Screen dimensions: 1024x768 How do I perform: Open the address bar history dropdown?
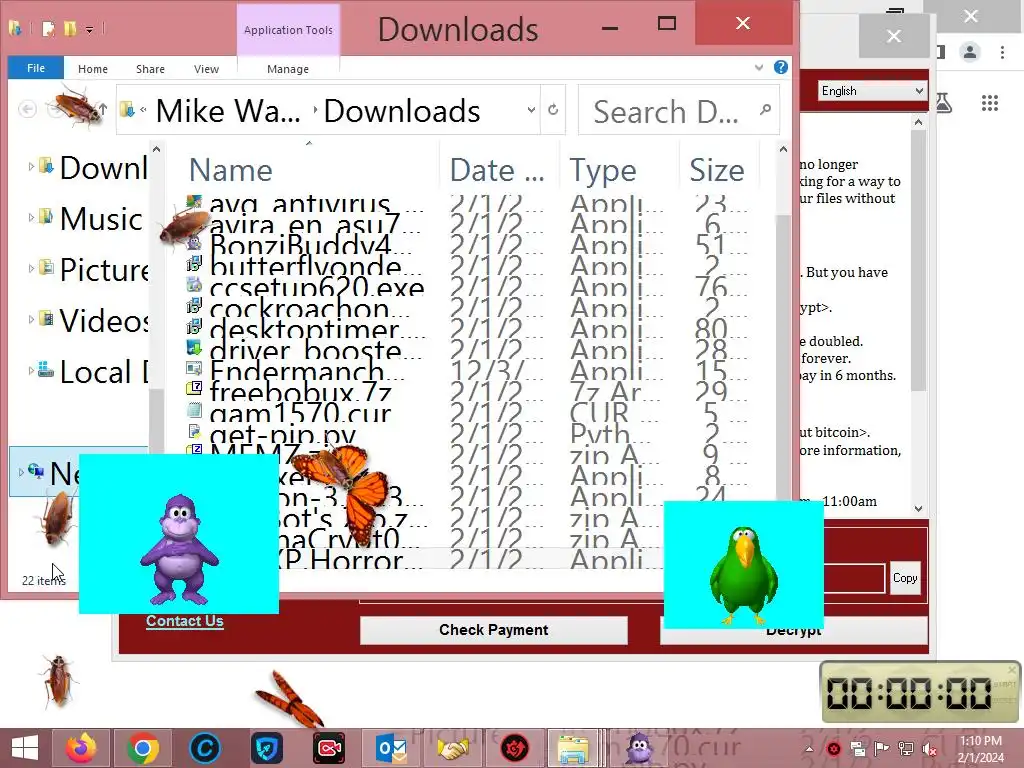tap(531, 110)
